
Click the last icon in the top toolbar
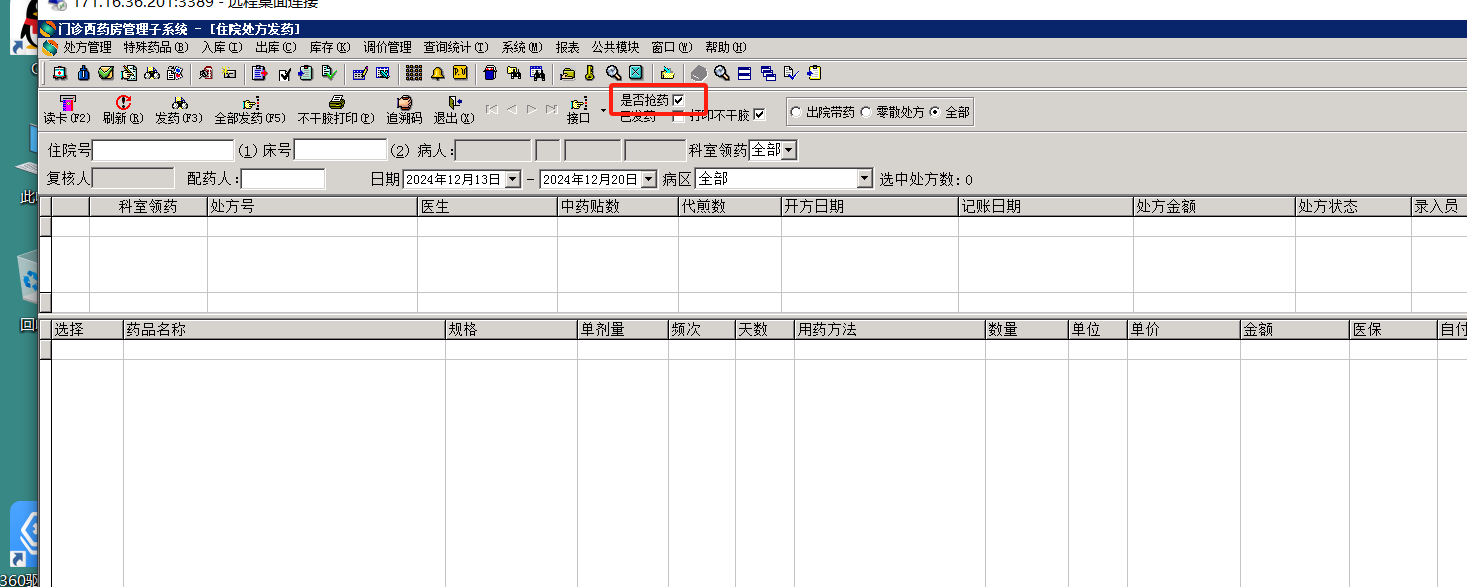coord(814,73)
